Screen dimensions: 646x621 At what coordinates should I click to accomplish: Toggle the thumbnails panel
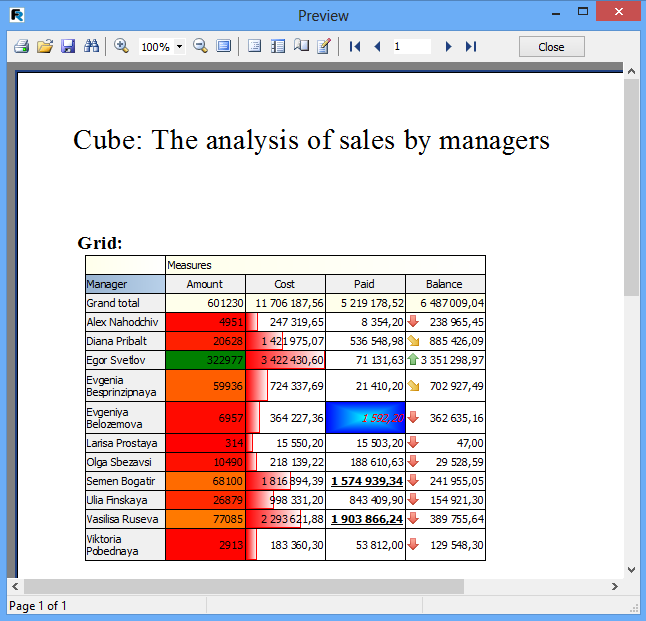[278, 47]
